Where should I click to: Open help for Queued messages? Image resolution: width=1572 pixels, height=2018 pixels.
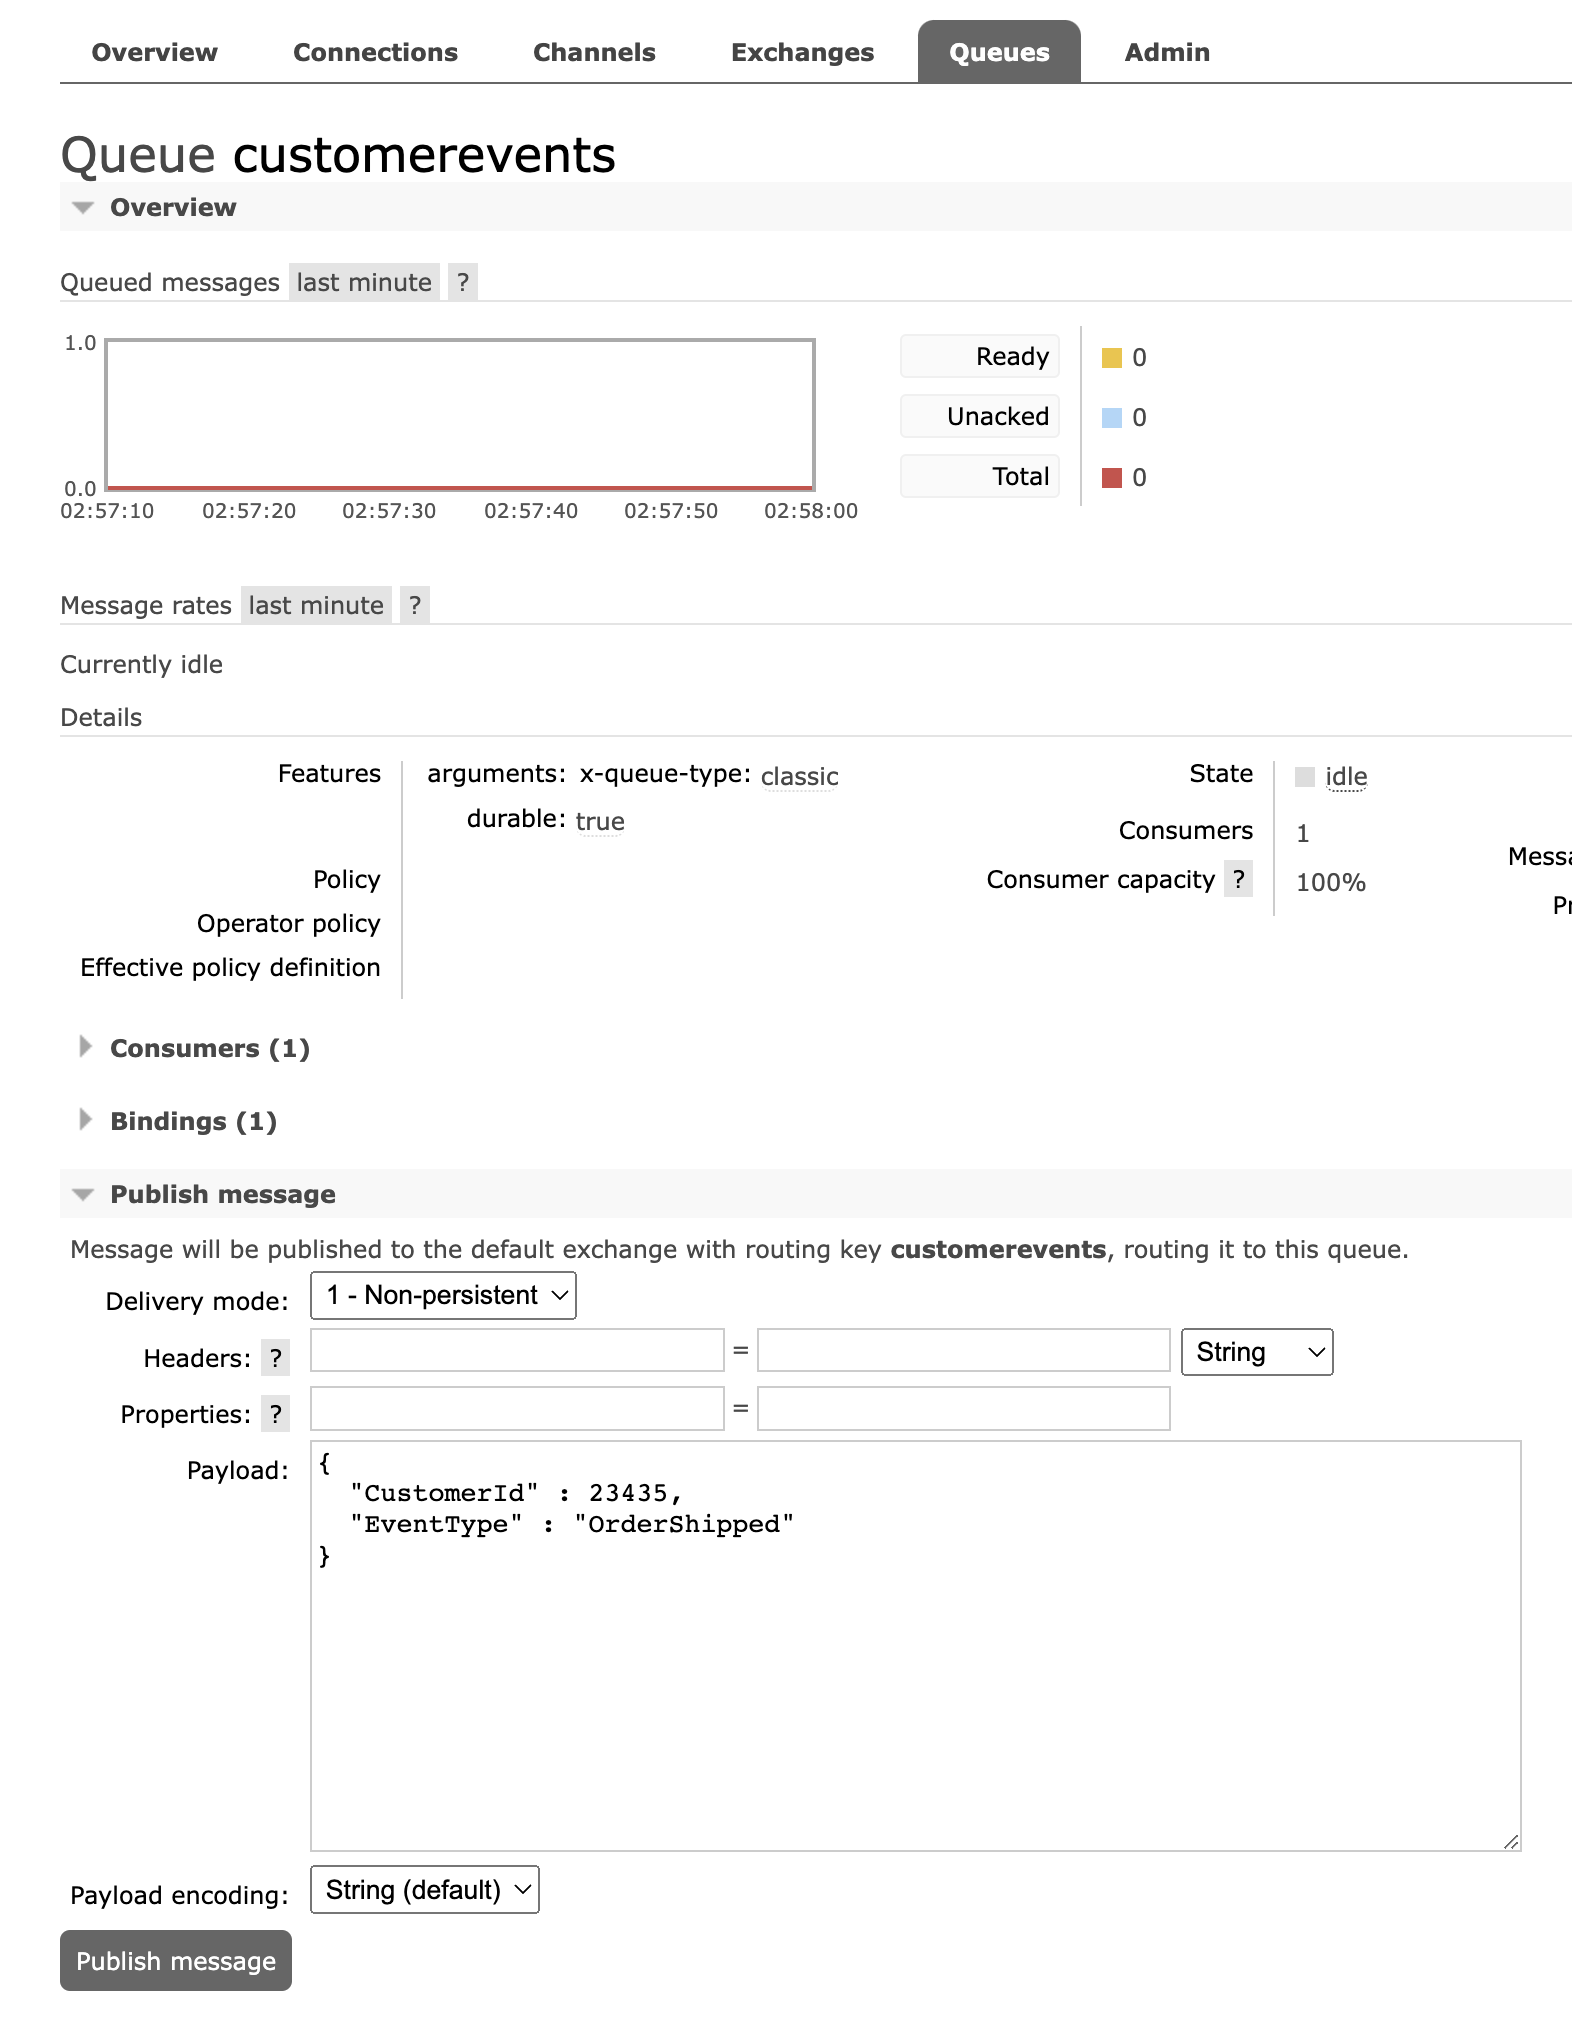[x=462, y=282]
